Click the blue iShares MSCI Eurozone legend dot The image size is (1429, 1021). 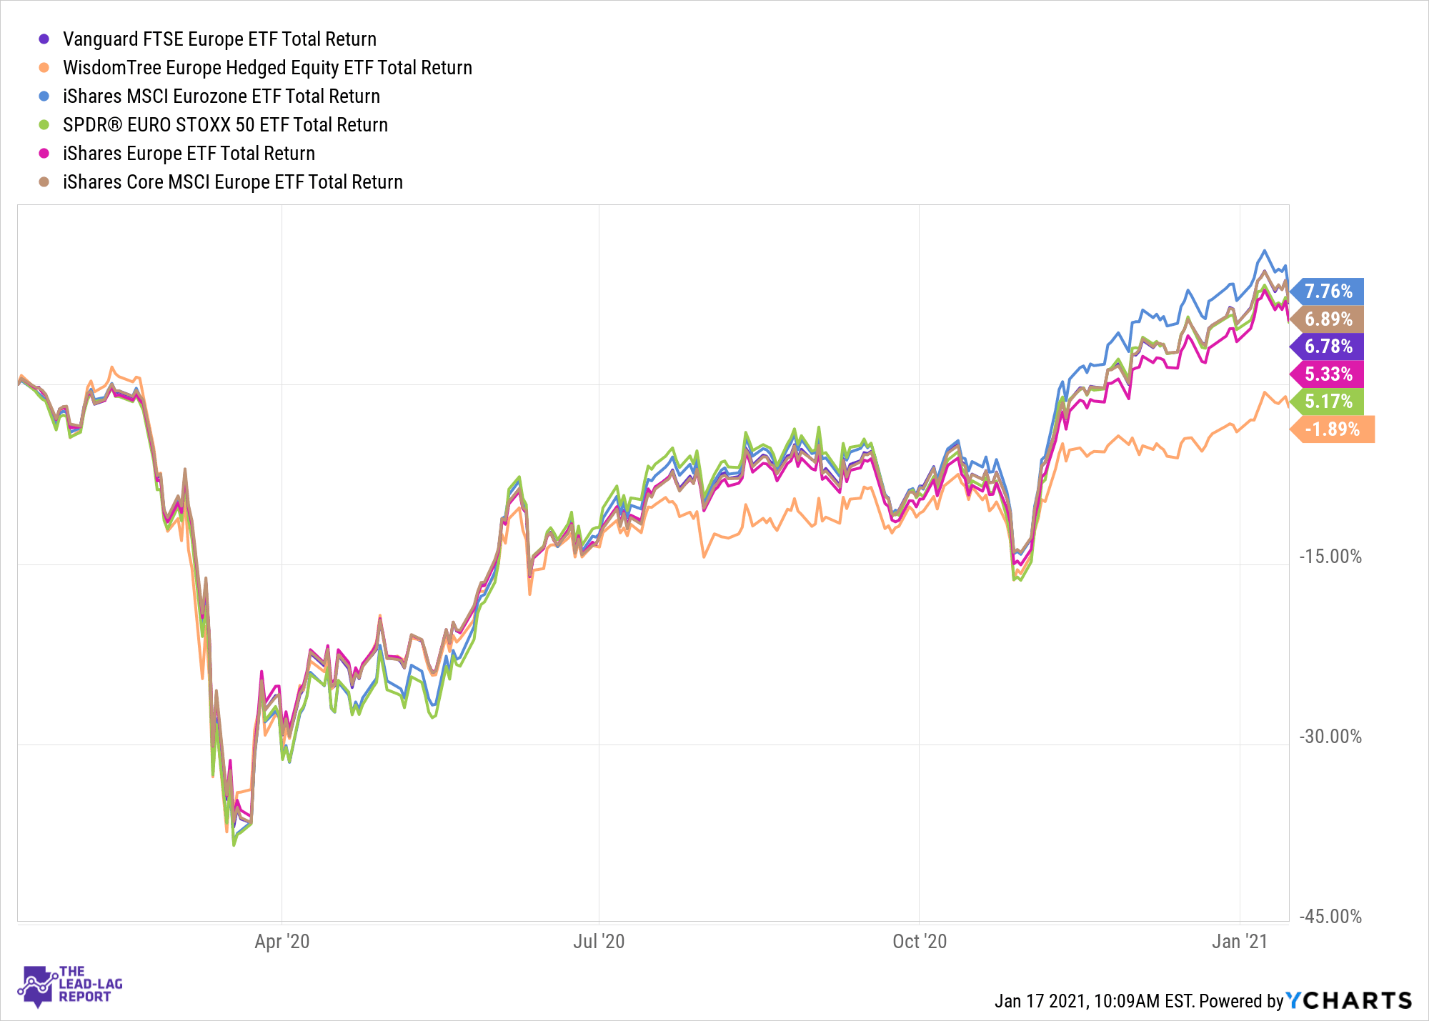pyautogui.click(x=44, y=96)
